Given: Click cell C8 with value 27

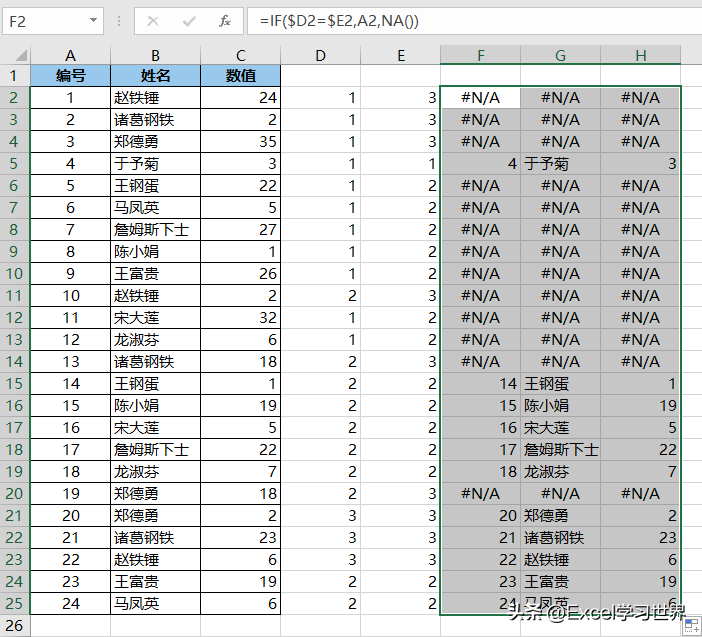Looking at the screenshot, I should (x=240, y=230).
